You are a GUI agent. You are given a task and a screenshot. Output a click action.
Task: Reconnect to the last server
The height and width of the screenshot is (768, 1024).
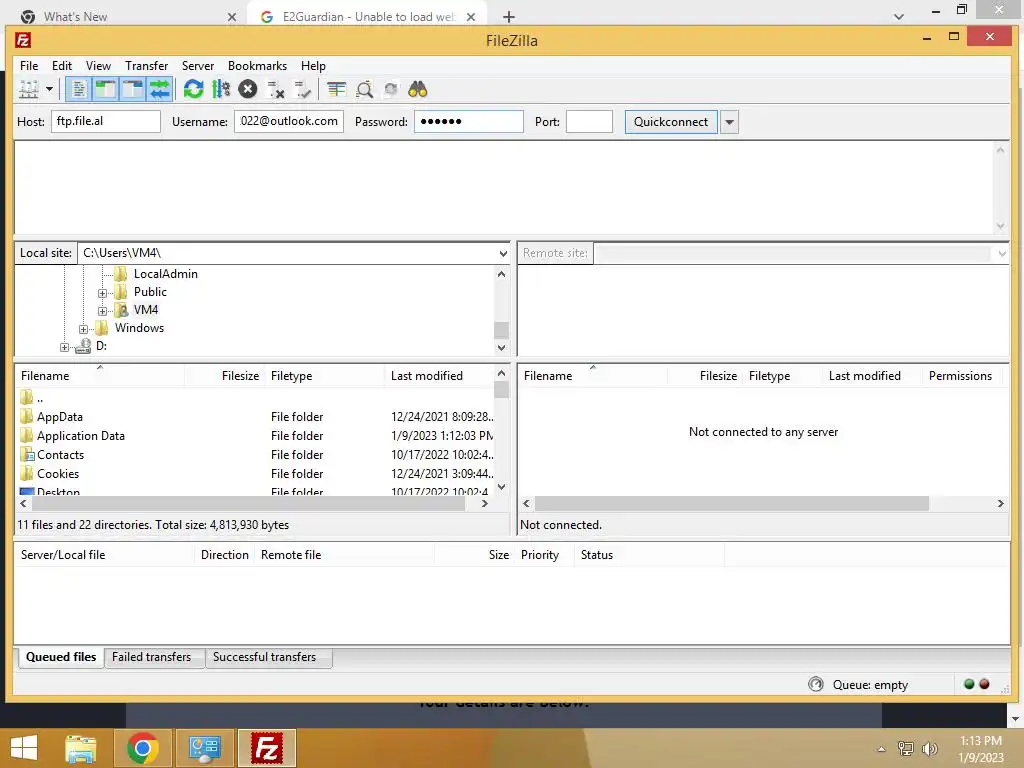[302, 89]
